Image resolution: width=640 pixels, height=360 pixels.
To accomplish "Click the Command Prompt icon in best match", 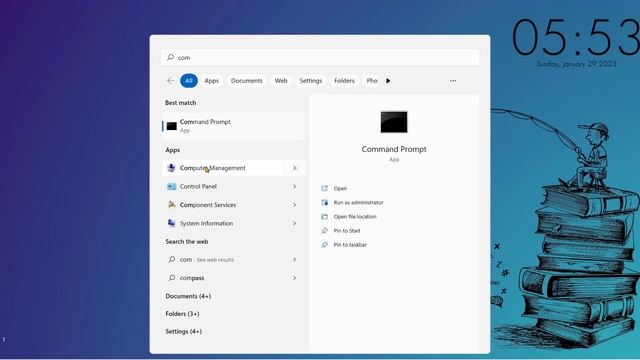I will point(172,126).
